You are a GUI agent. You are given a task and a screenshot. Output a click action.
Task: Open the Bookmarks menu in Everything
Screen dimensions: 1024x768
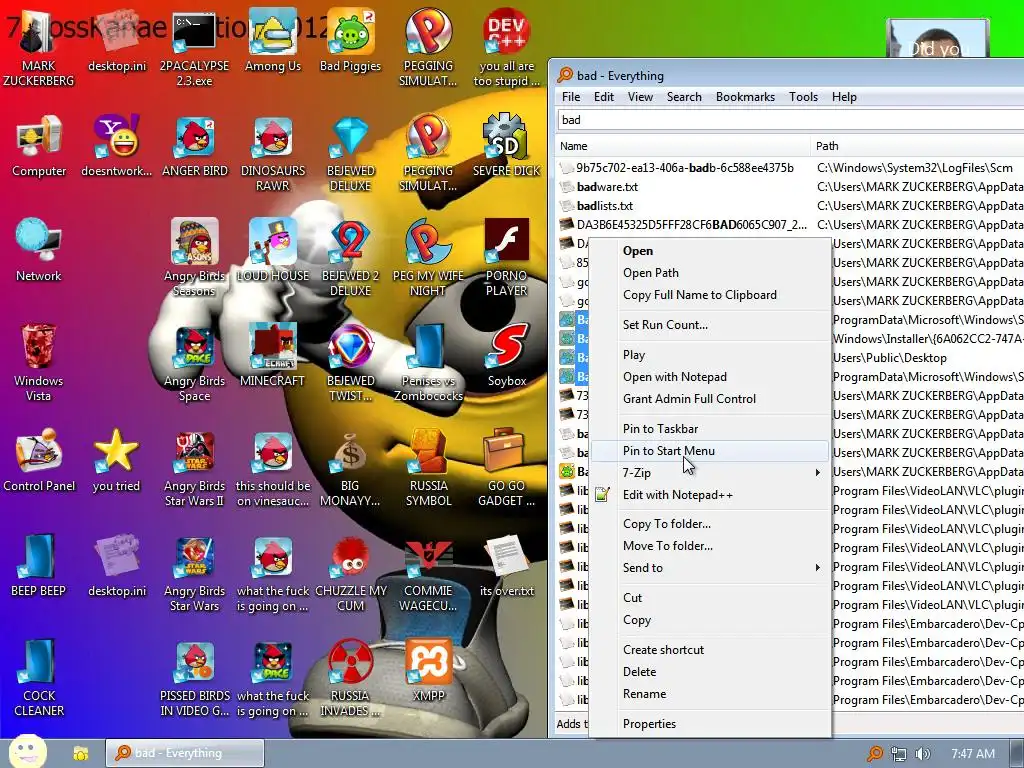point(745,97)
